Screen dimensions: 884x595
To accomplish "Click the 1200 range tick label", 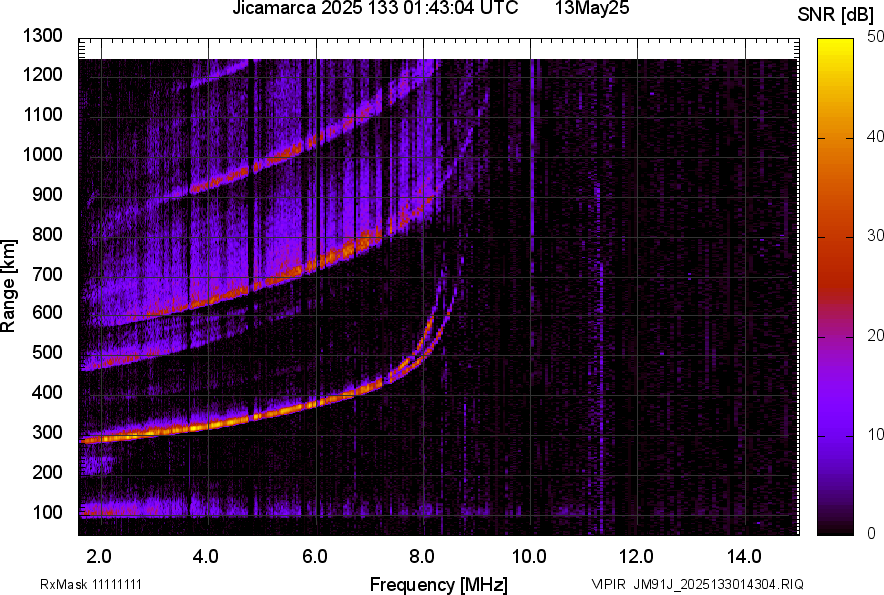I will 42,74.
